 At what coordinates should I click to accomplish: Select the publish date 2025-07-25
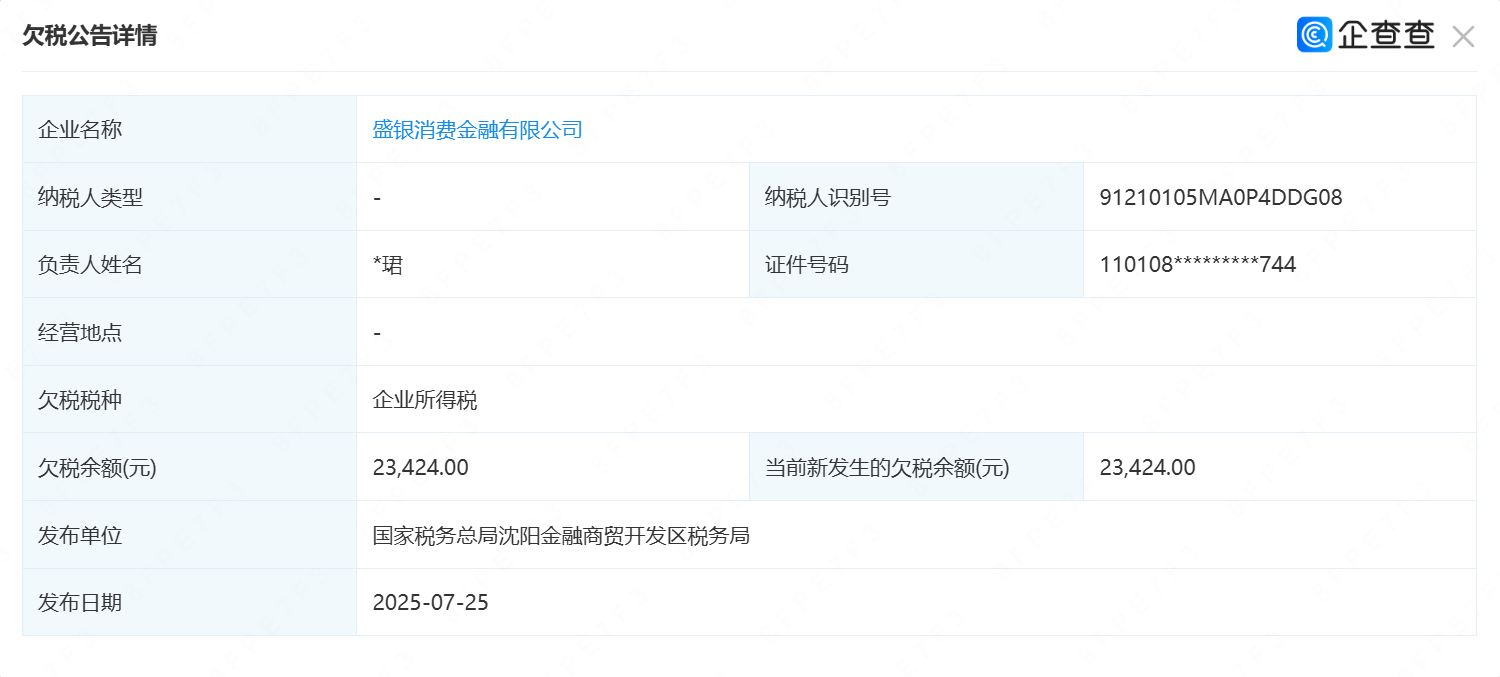click(430, 603)
